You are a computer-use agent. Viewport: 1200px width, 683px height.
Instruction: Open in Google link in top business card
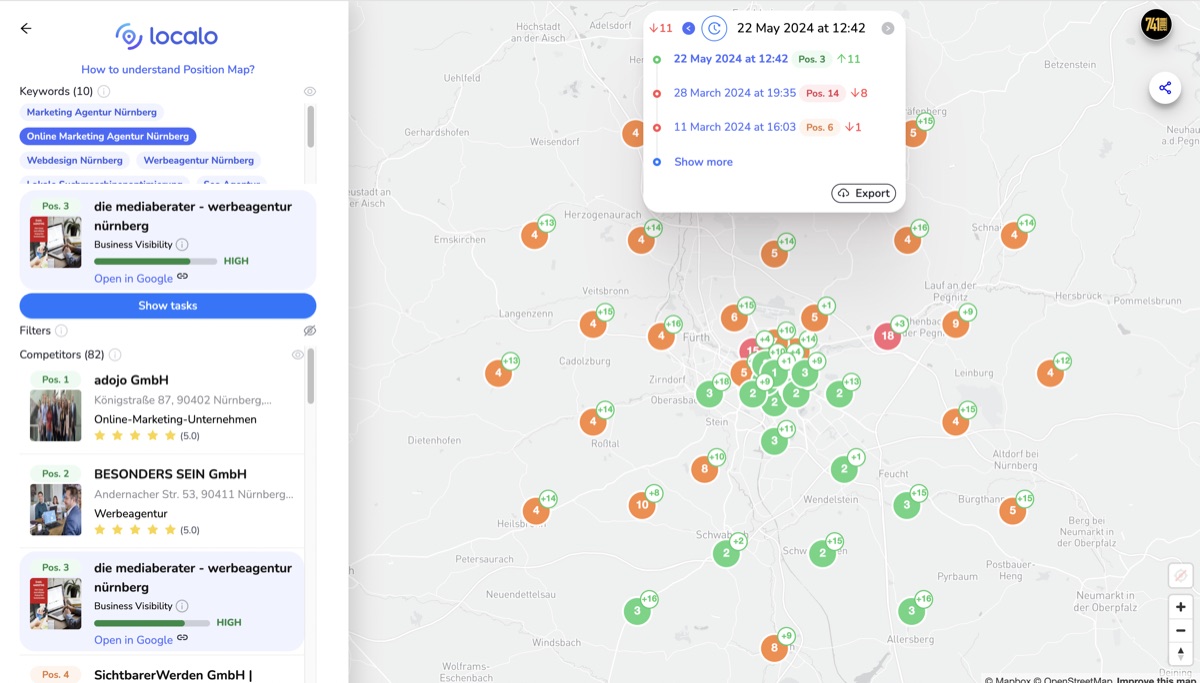pyautogui.click(x=134, y=279)
